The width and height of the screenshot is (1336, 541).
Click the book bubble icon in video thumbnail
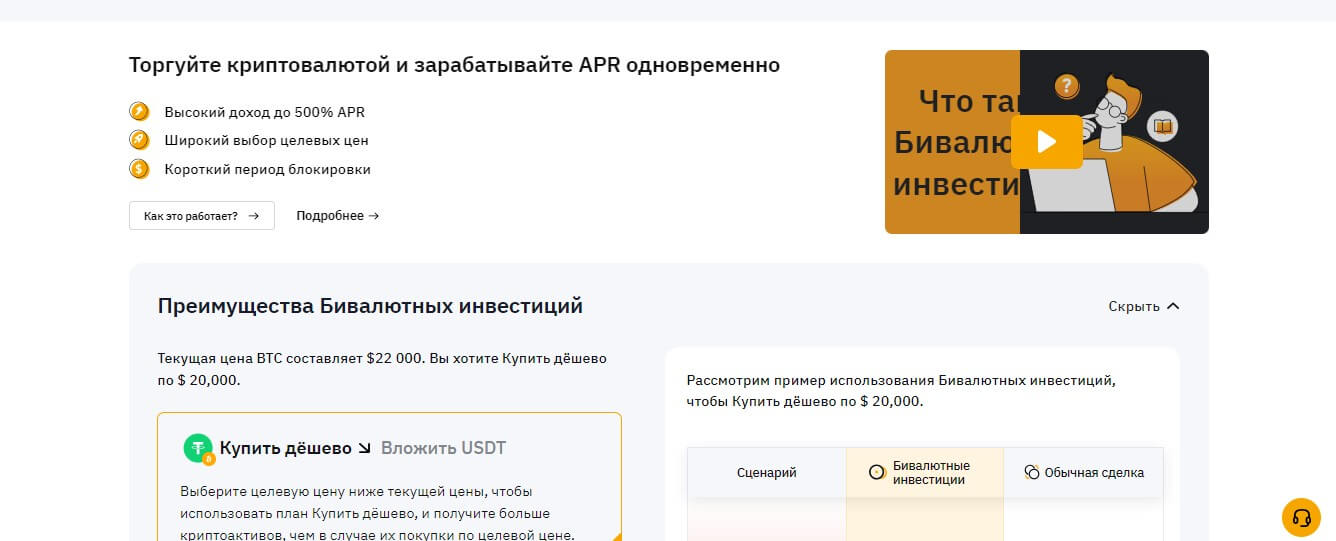(x=1162, y=127)
